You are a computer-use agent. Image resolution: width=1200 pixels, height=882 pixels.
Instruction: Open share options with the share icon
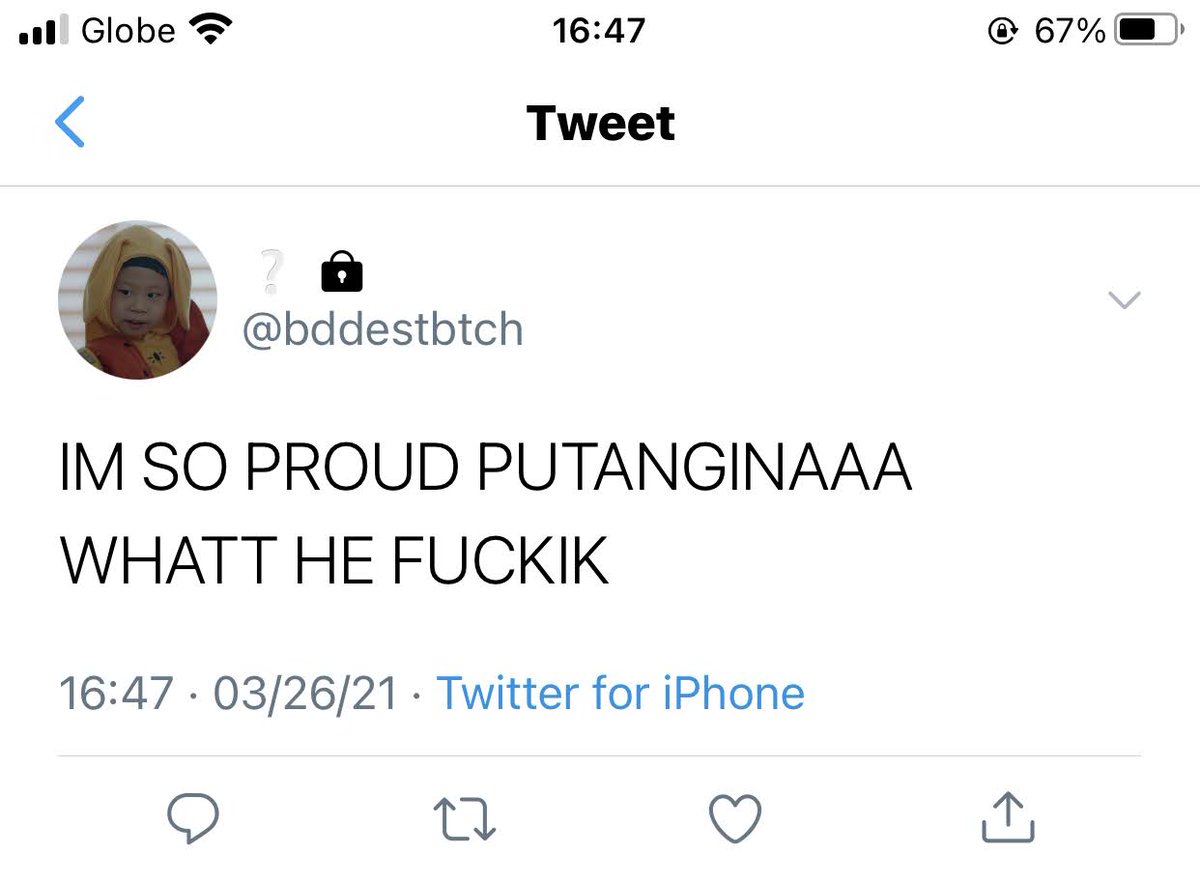[1007, 818]
